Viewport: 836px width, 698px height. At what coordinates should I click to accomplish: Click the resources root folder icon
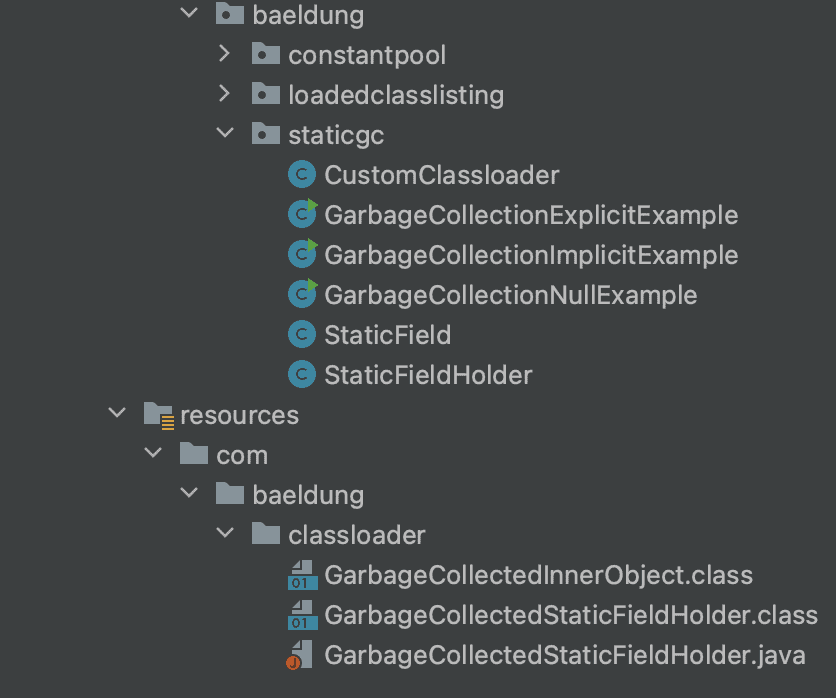pos(158,415)
